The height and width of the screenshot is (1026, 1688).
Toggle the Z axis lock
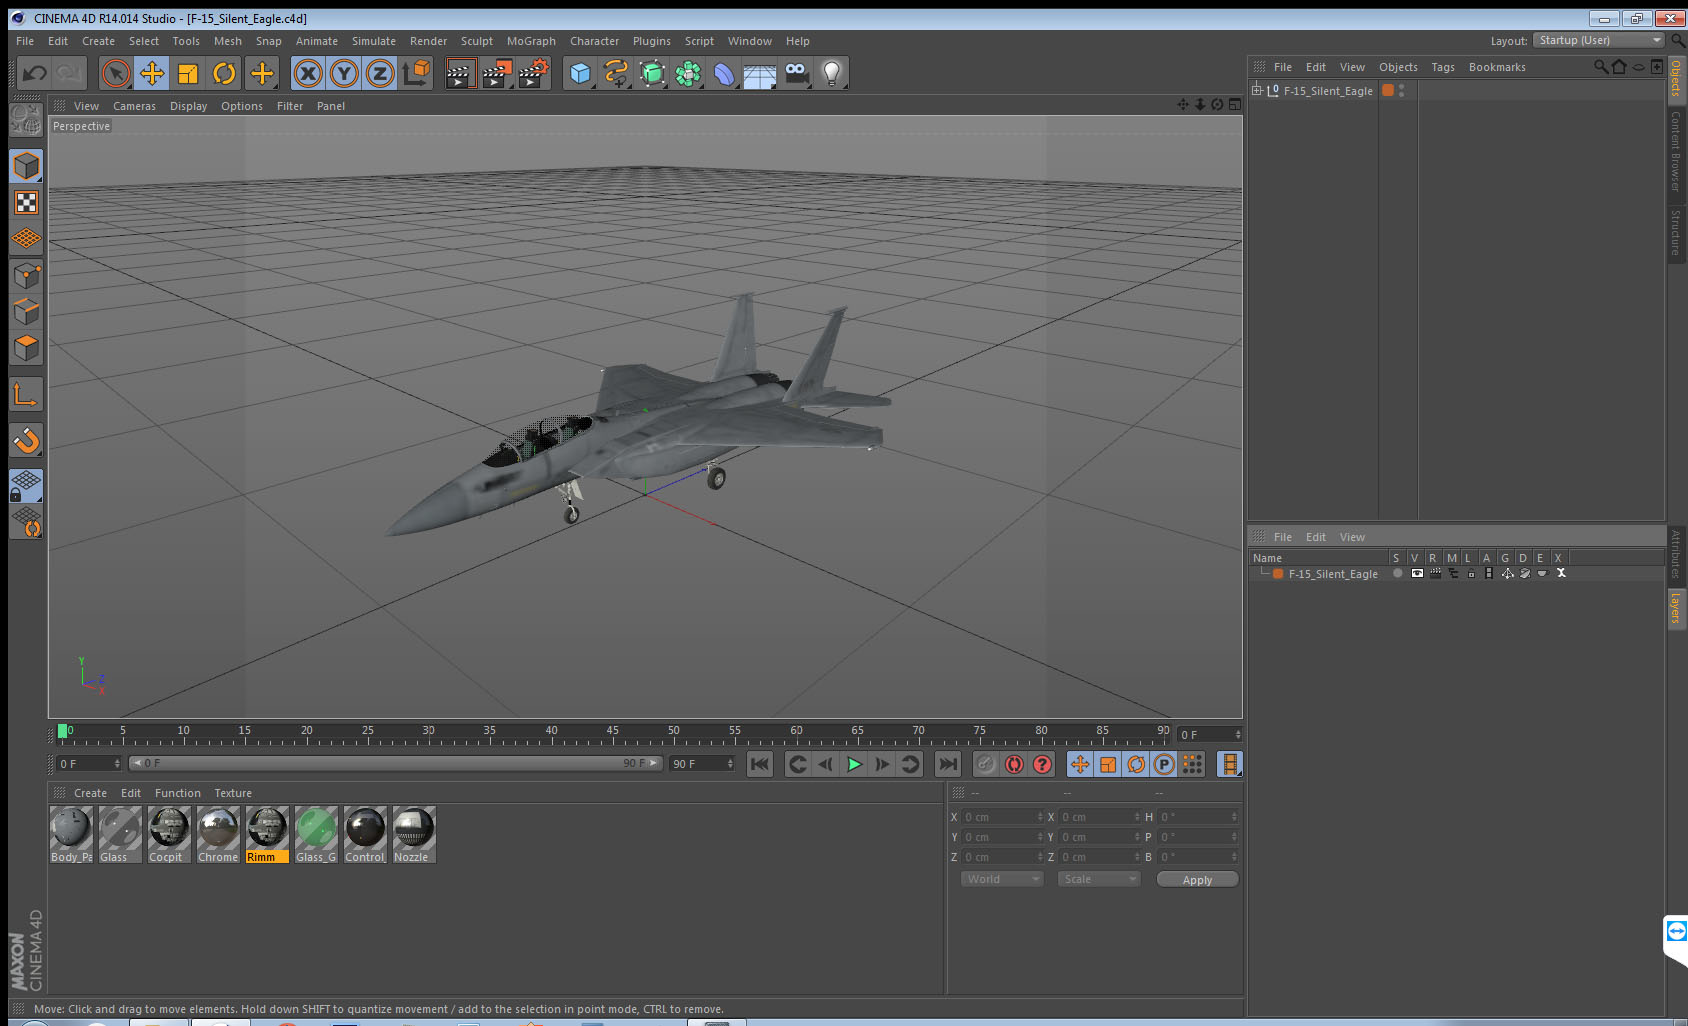click(380, 73)
